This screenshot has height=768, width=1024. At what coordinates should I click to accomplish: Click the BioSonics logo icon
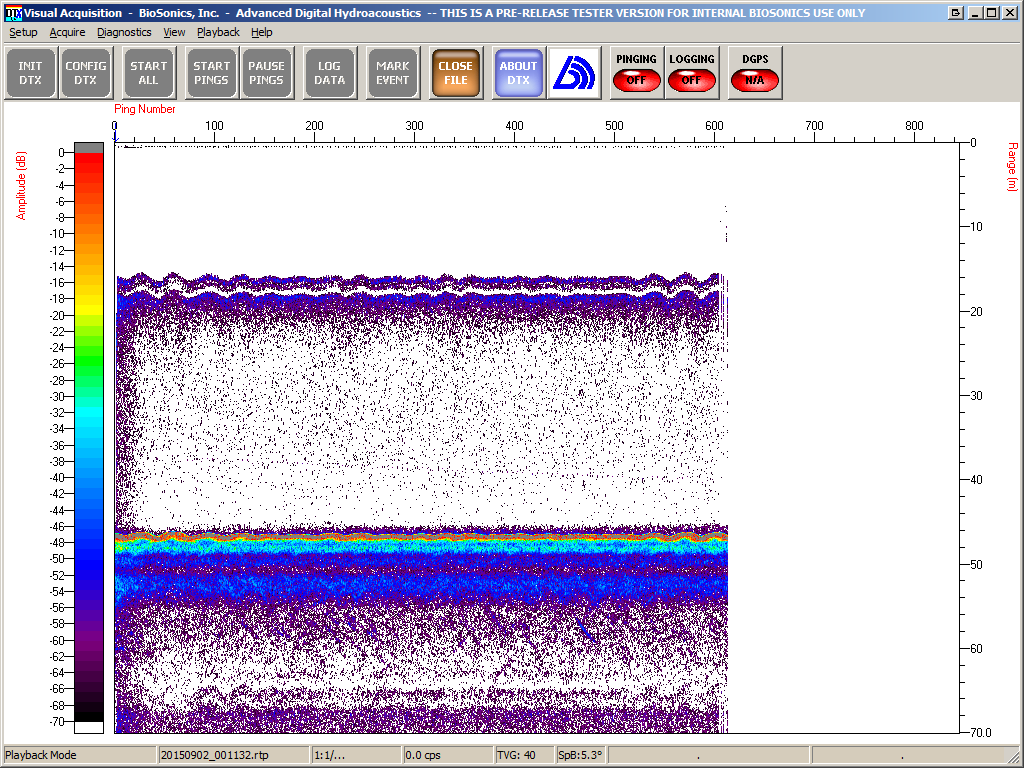click(574, 73)
